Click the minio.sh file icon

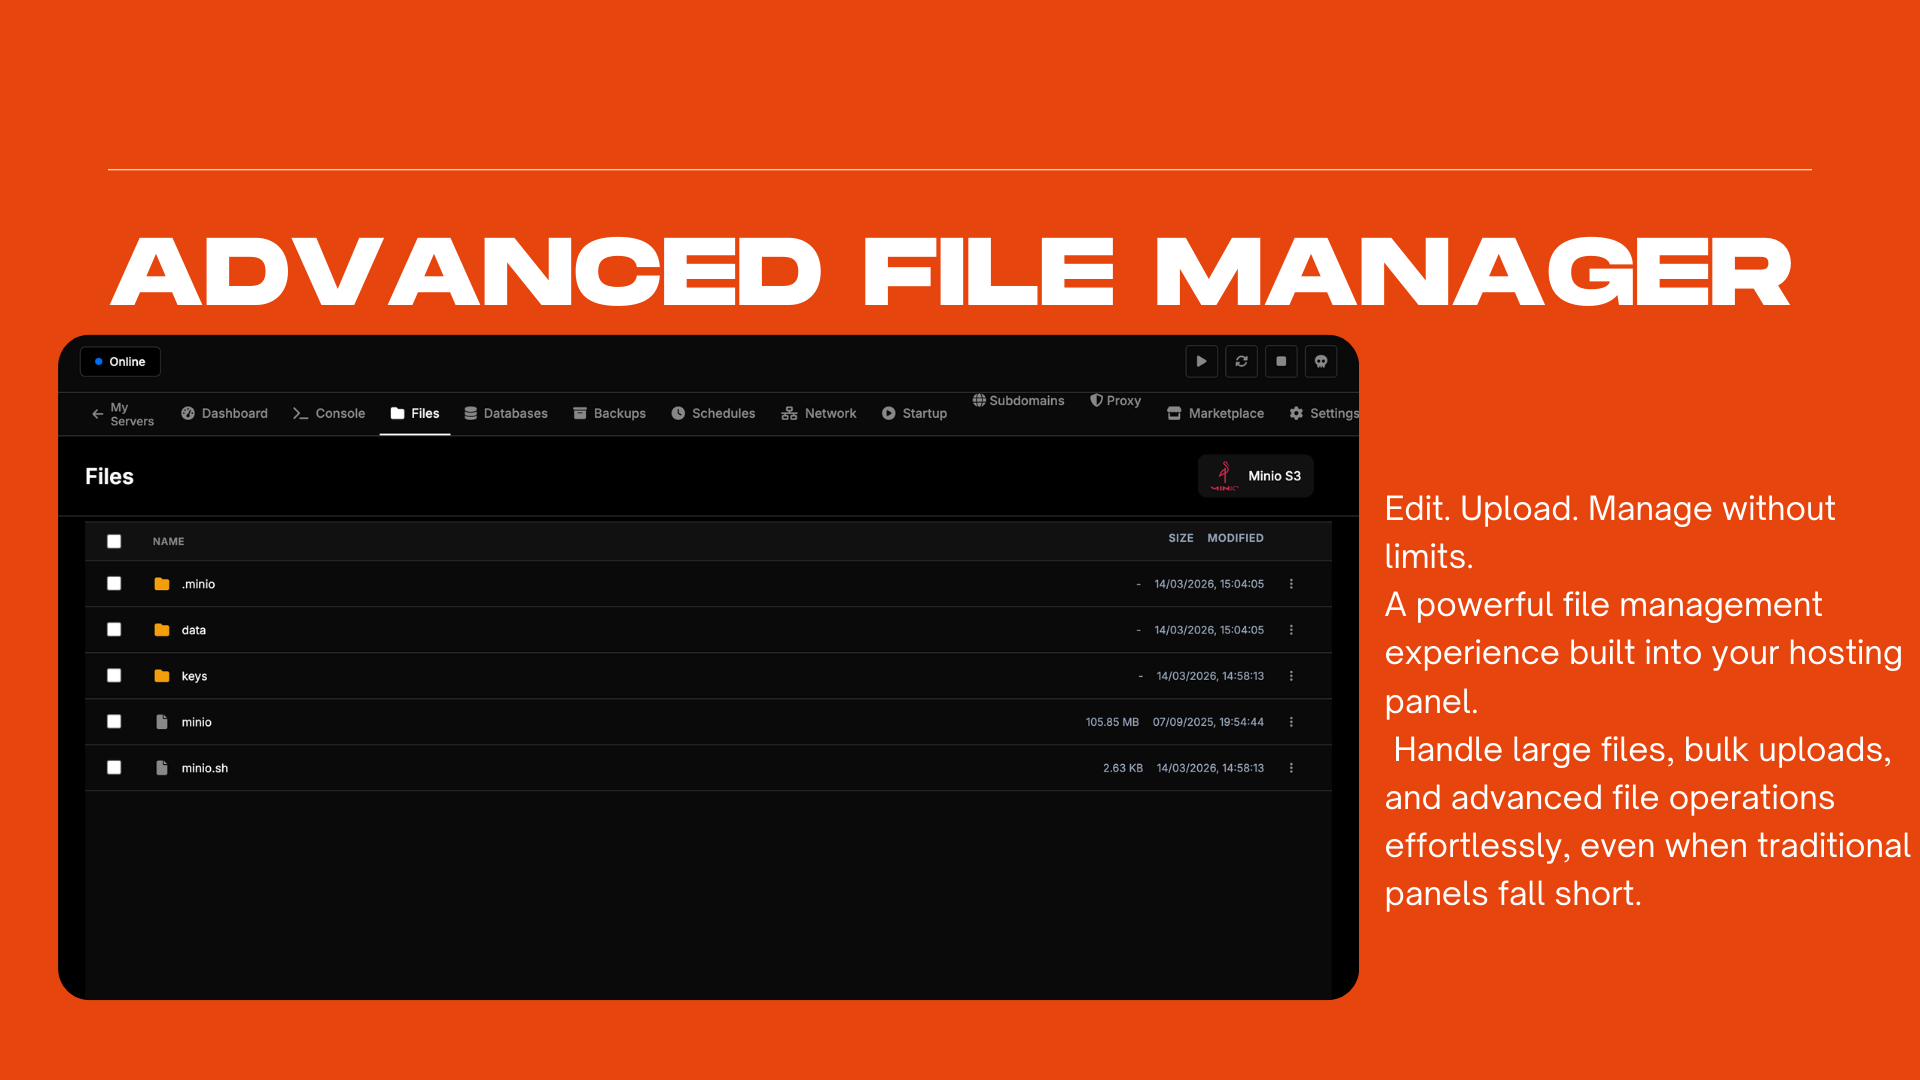162,768
